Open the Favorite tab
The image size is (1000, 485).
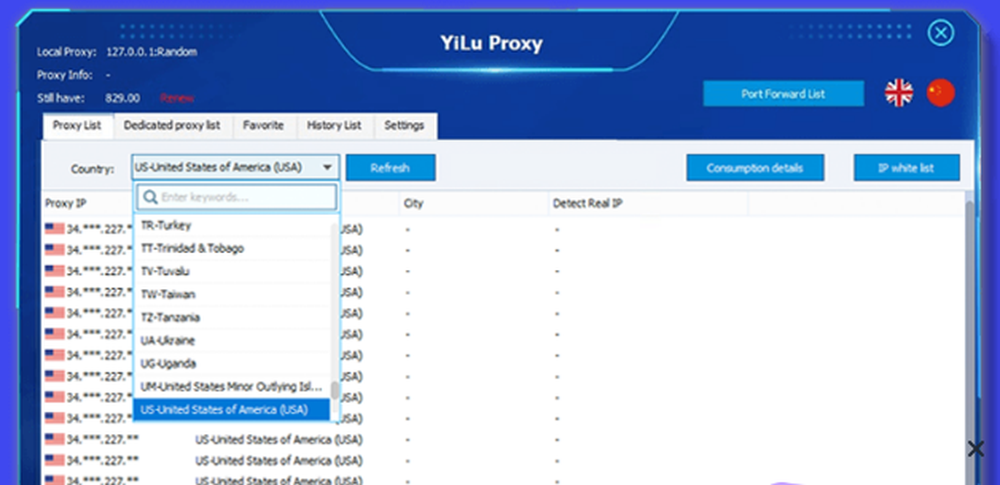pyautogui.click(x=263, y=126)
